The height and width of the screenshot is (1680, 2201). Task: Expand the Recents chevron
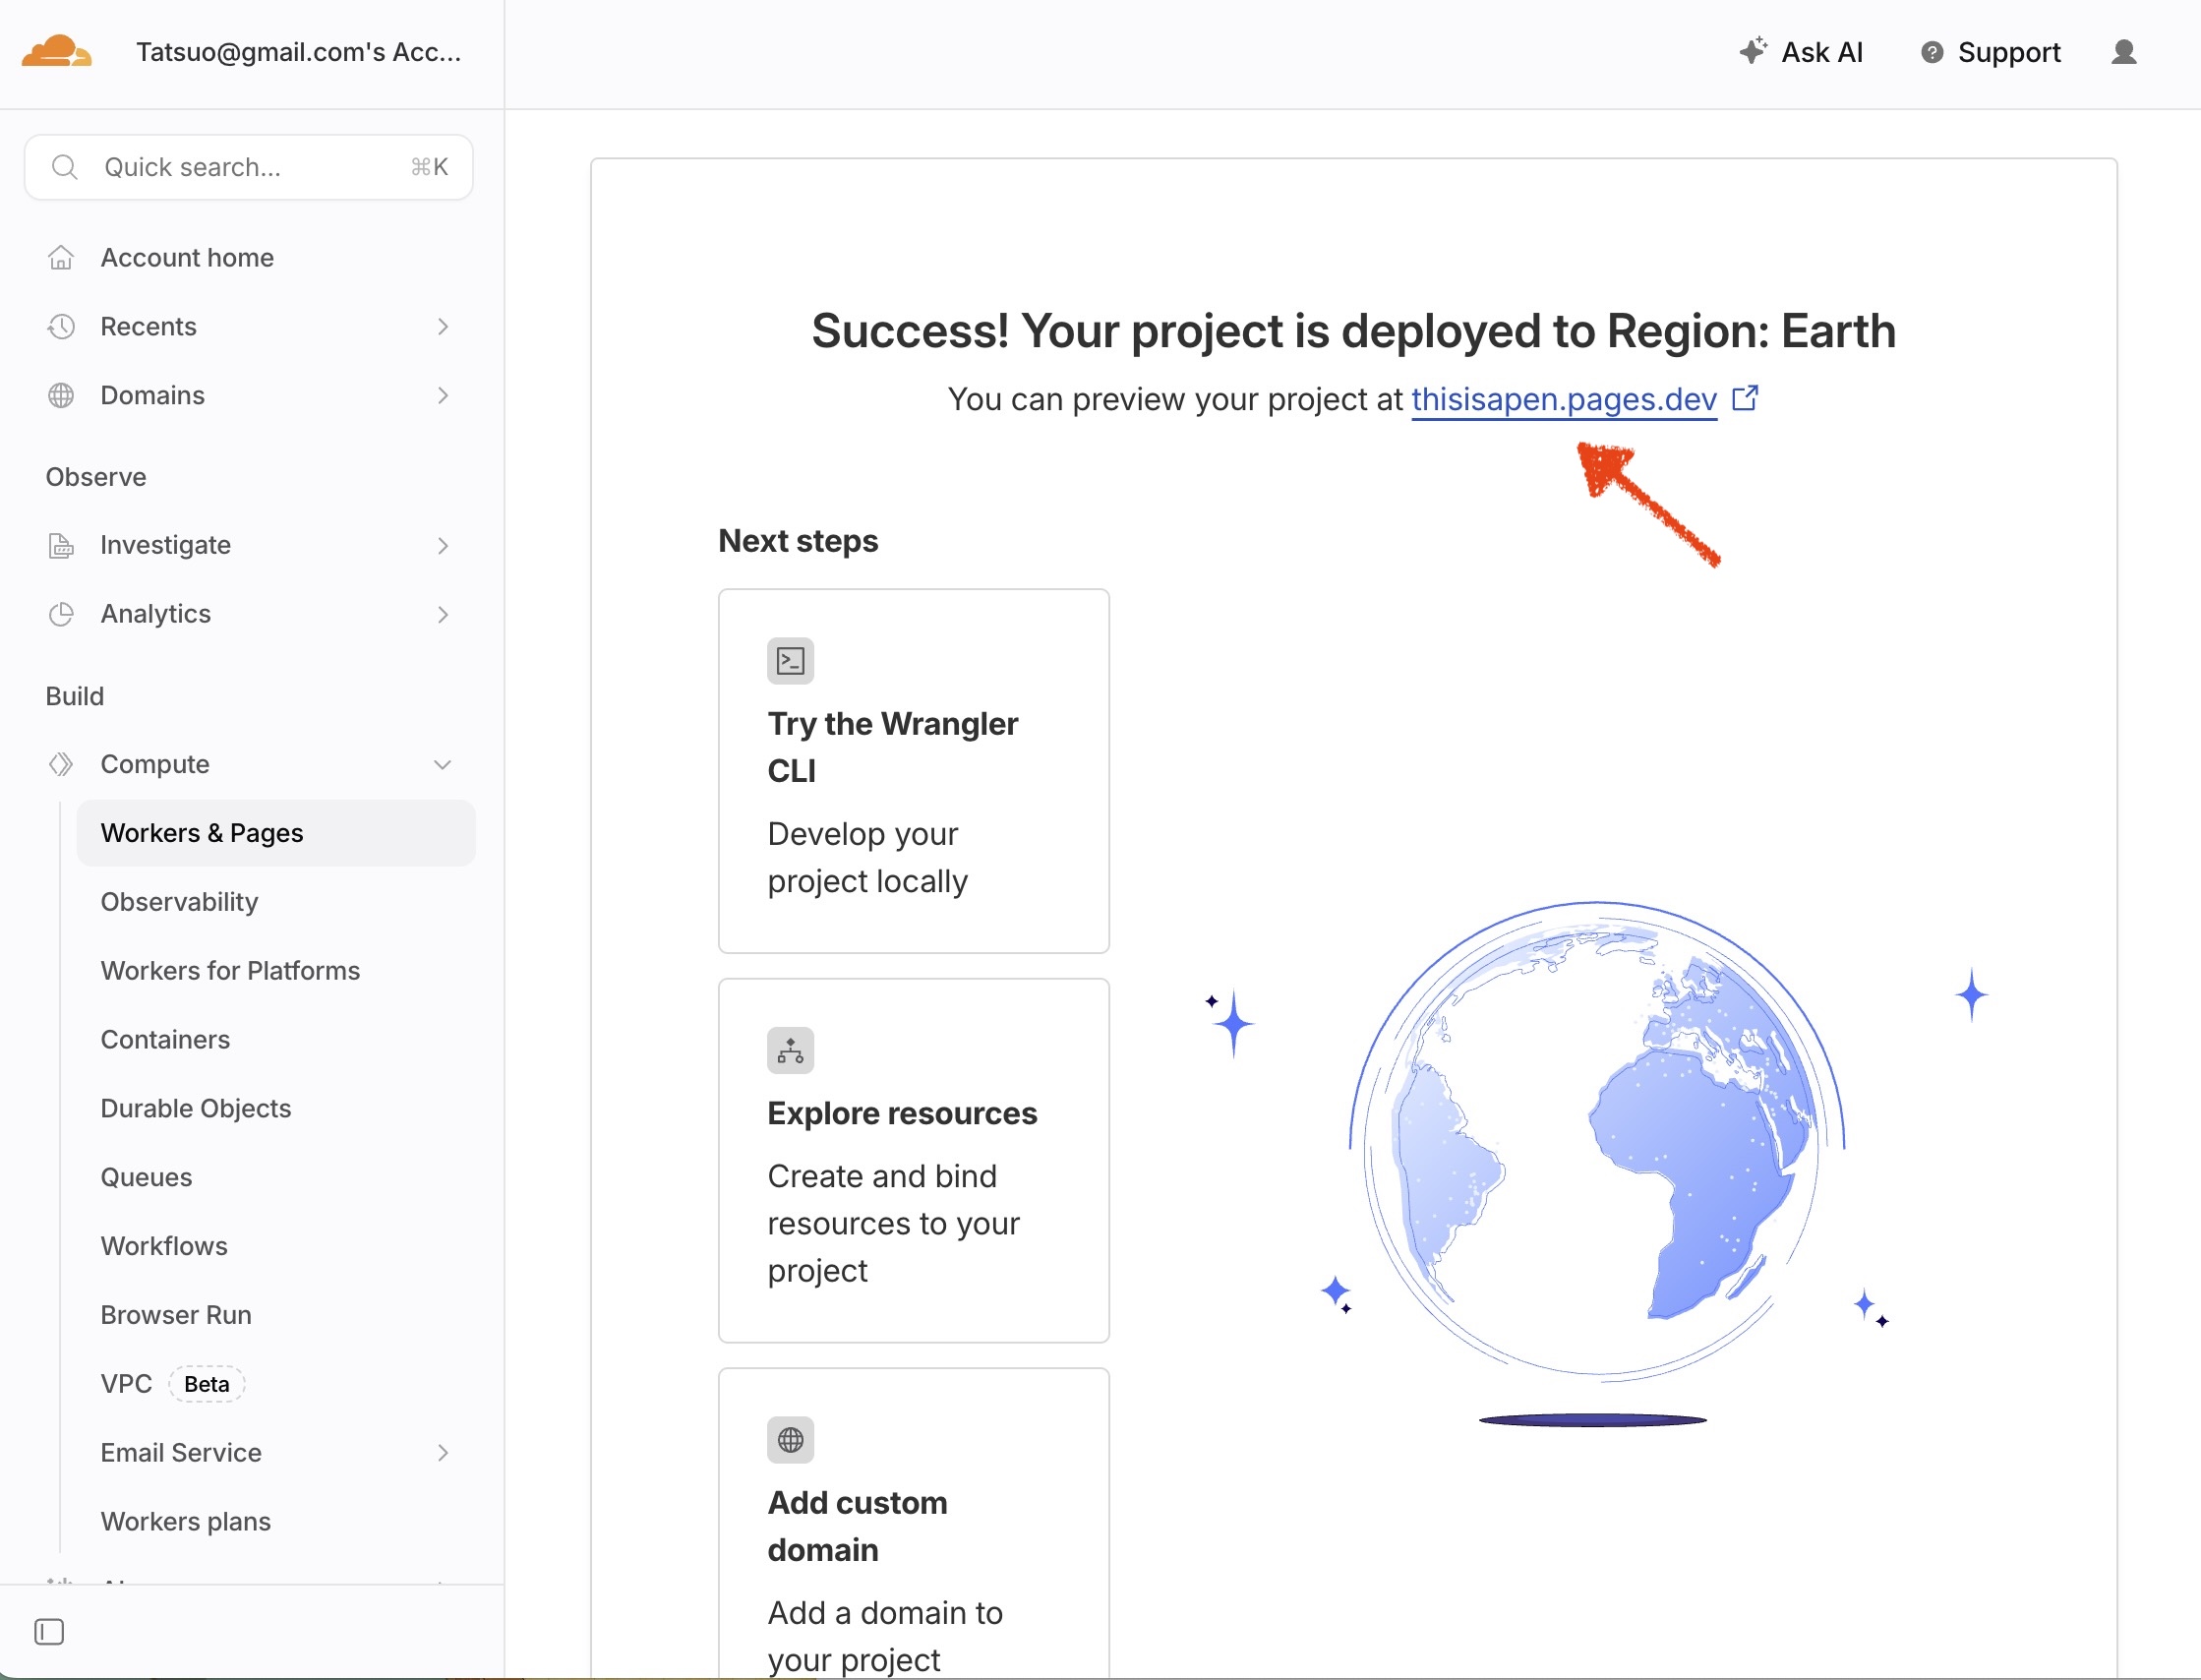[443, 327]
